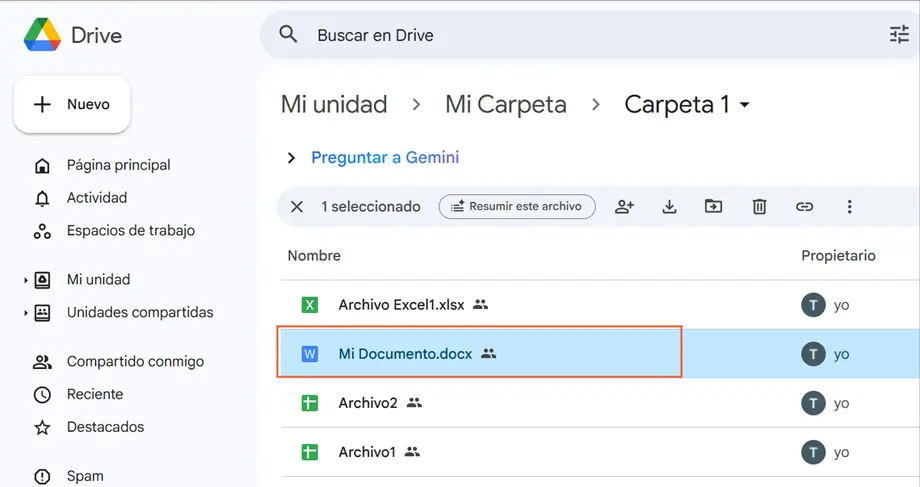The width and height of the screenshot is (920, 487).
Task: Click the Espacios de trabajo icon
Action: coord(42,232)
